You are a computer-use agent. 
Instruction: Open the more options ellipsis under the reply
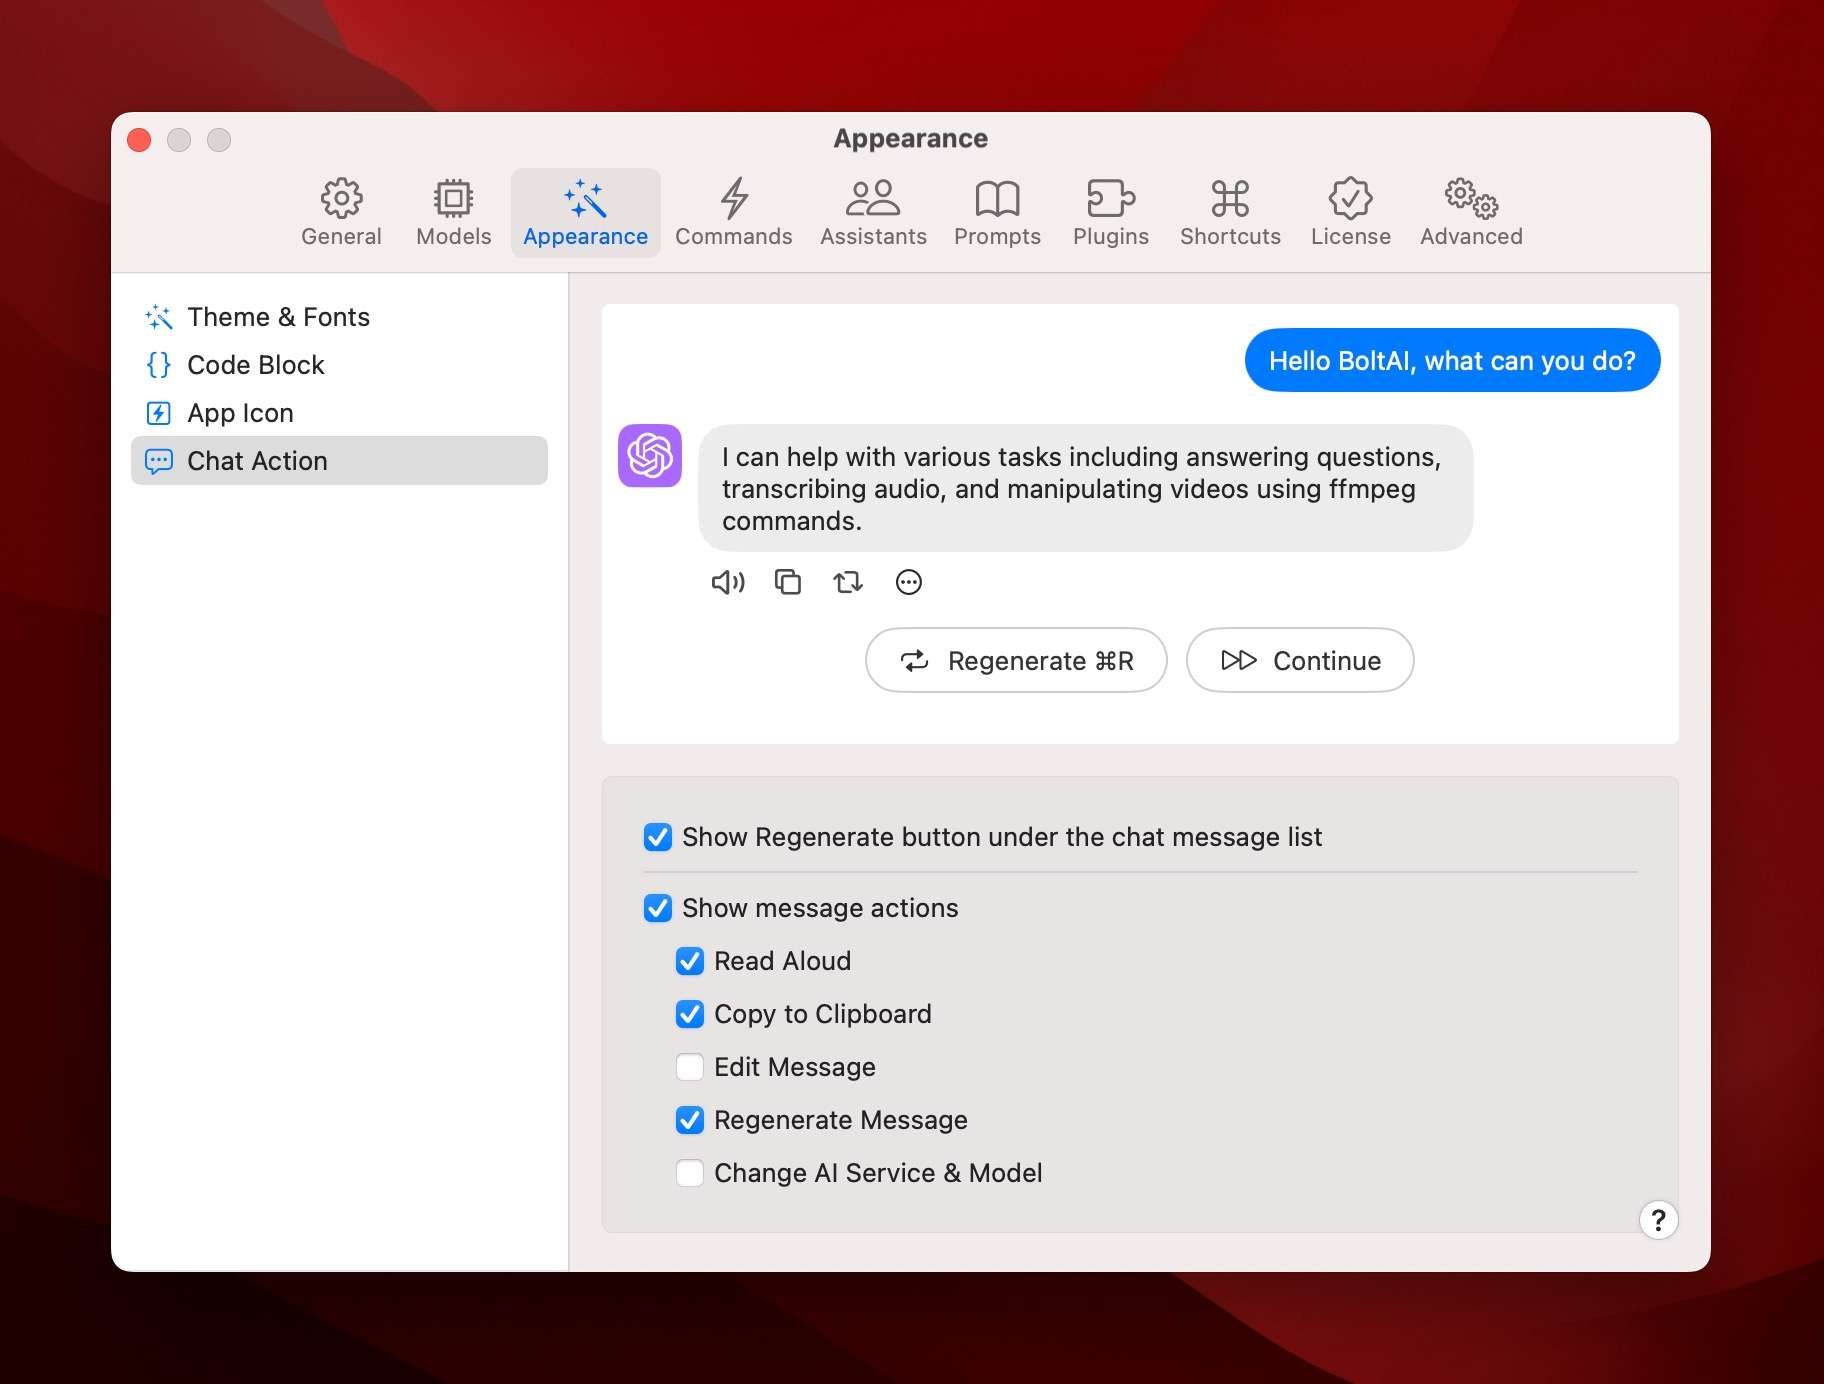click(x=908, y=582)
